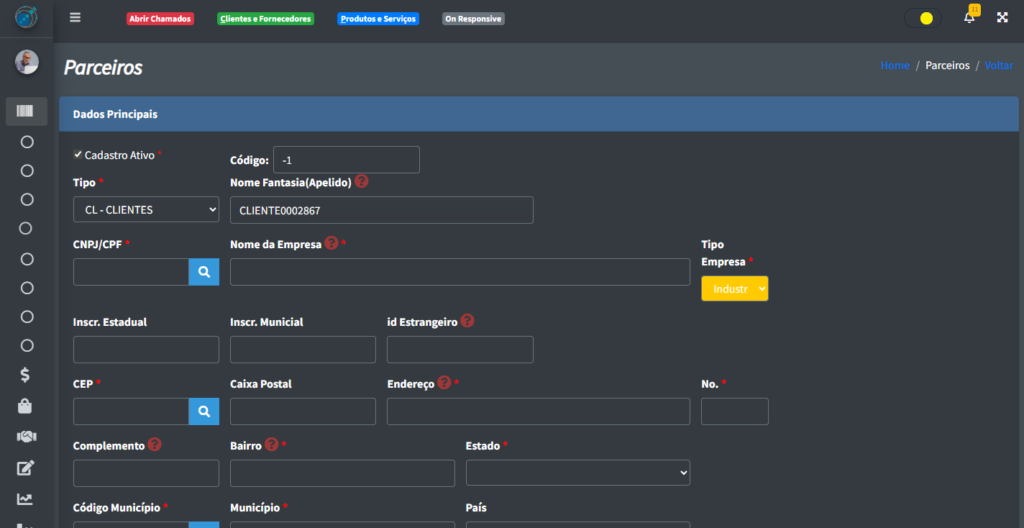Toggle the Cadastro Ativo checkbox

78,155
